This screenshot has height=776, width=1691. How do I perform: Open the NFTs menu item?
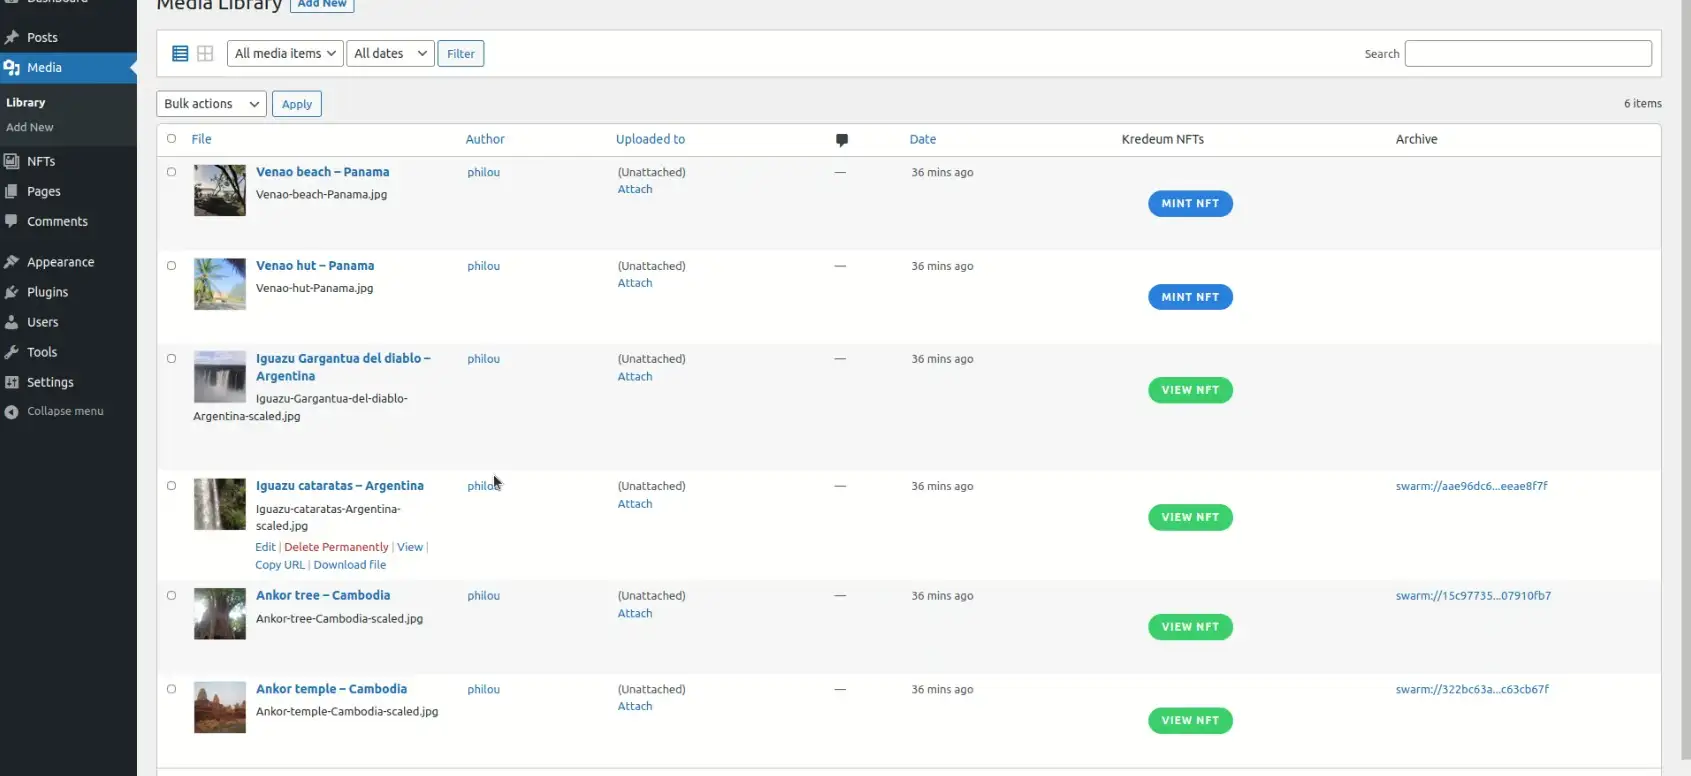coord(41,161)
